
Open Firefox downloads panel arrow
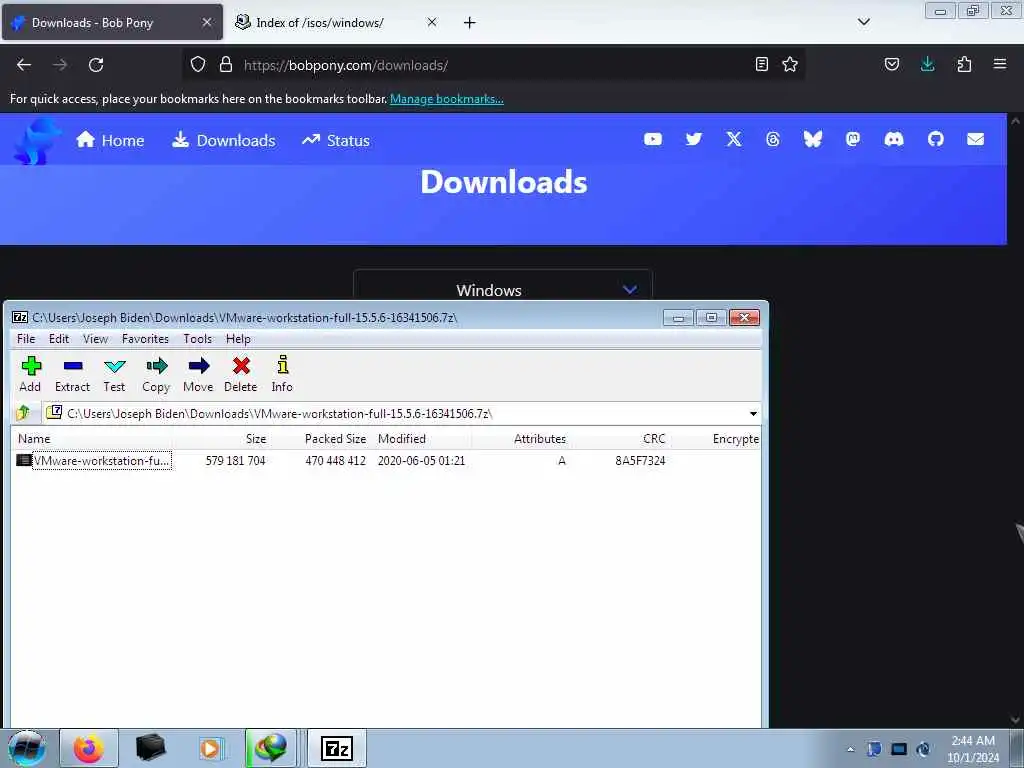(927, 64)
